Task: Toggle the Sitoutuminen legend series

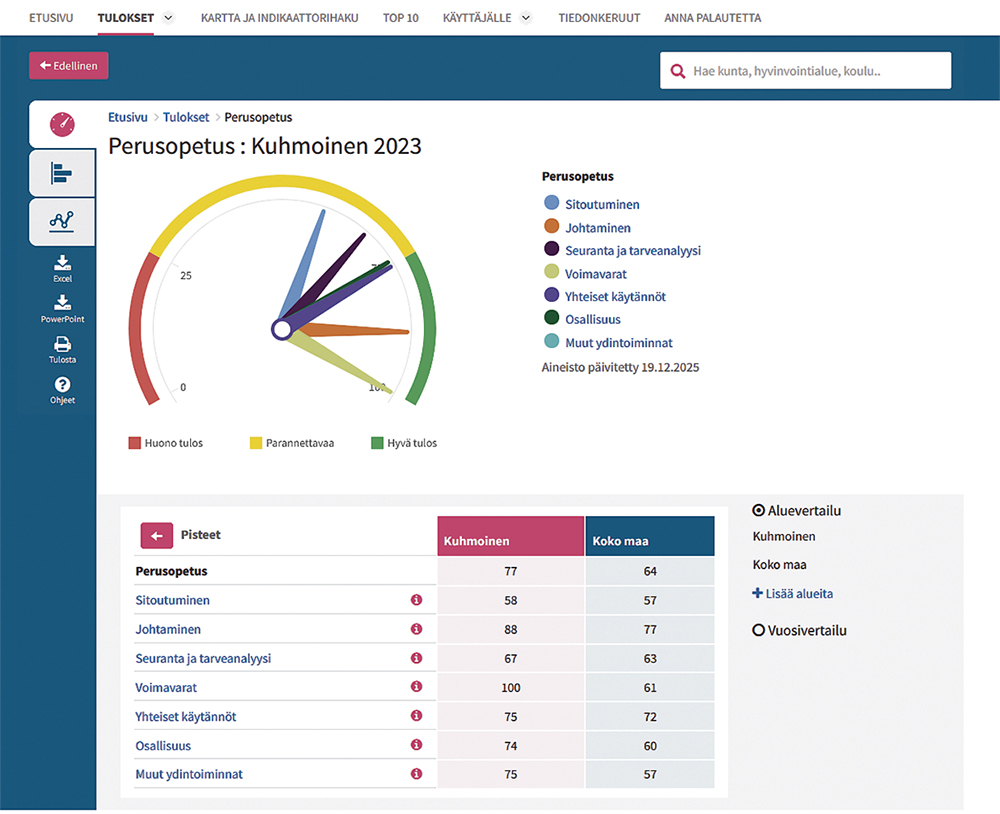Action: coord(602,205)
